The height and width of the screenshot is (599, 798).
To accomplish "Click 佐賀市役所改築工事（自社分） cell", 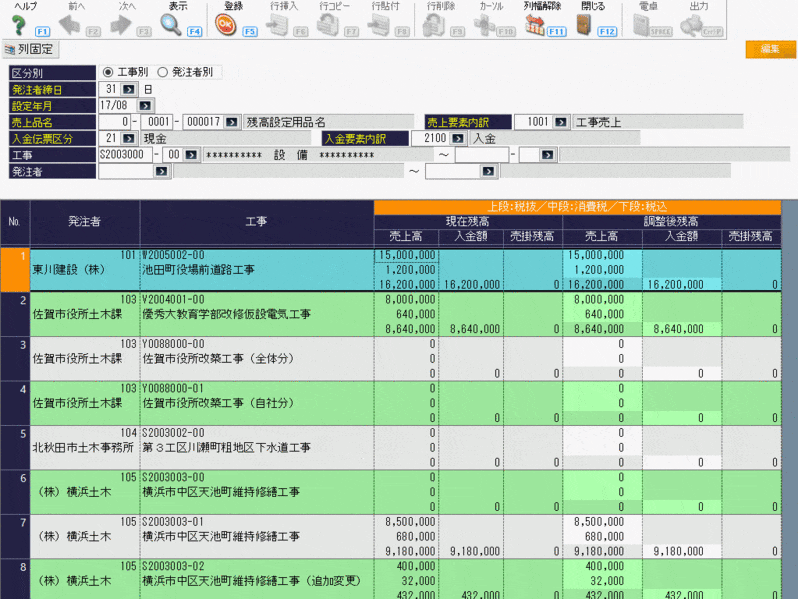I will tap(218, 403).
